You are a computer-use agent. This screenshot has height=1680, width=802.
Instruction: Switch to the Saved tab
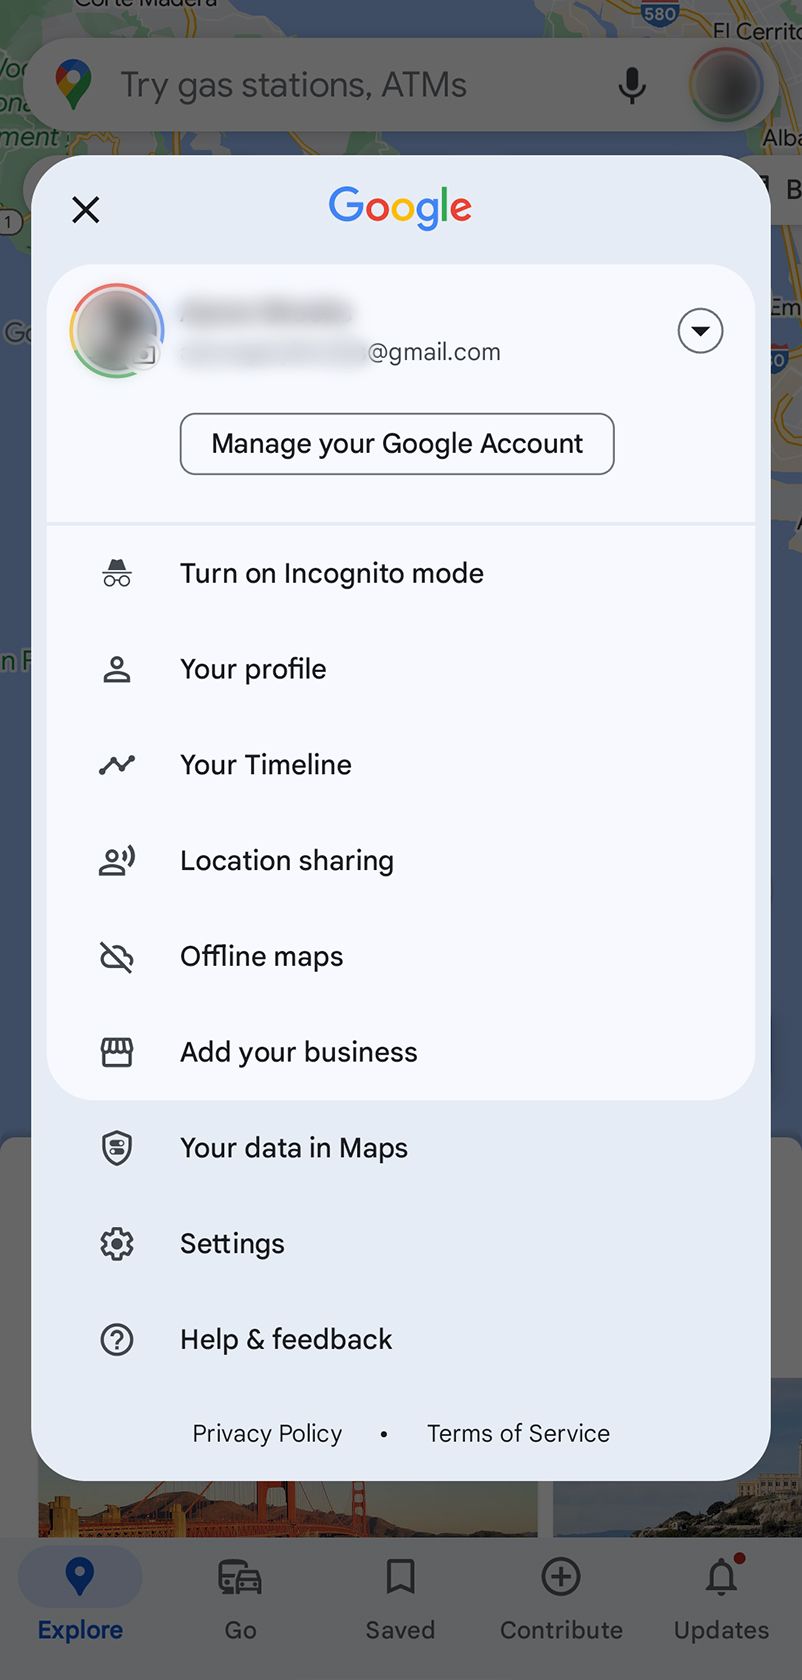[x=400, y=1600]
